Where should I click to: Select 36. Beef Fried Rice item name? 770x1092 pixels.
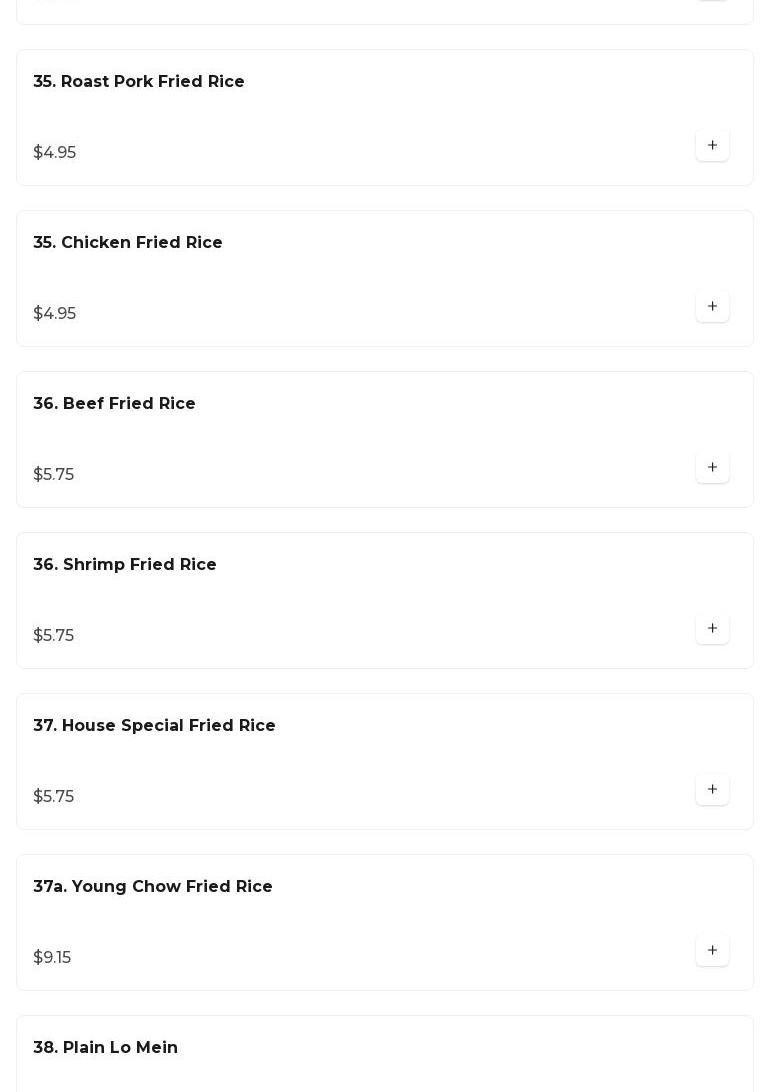point(114,404)
